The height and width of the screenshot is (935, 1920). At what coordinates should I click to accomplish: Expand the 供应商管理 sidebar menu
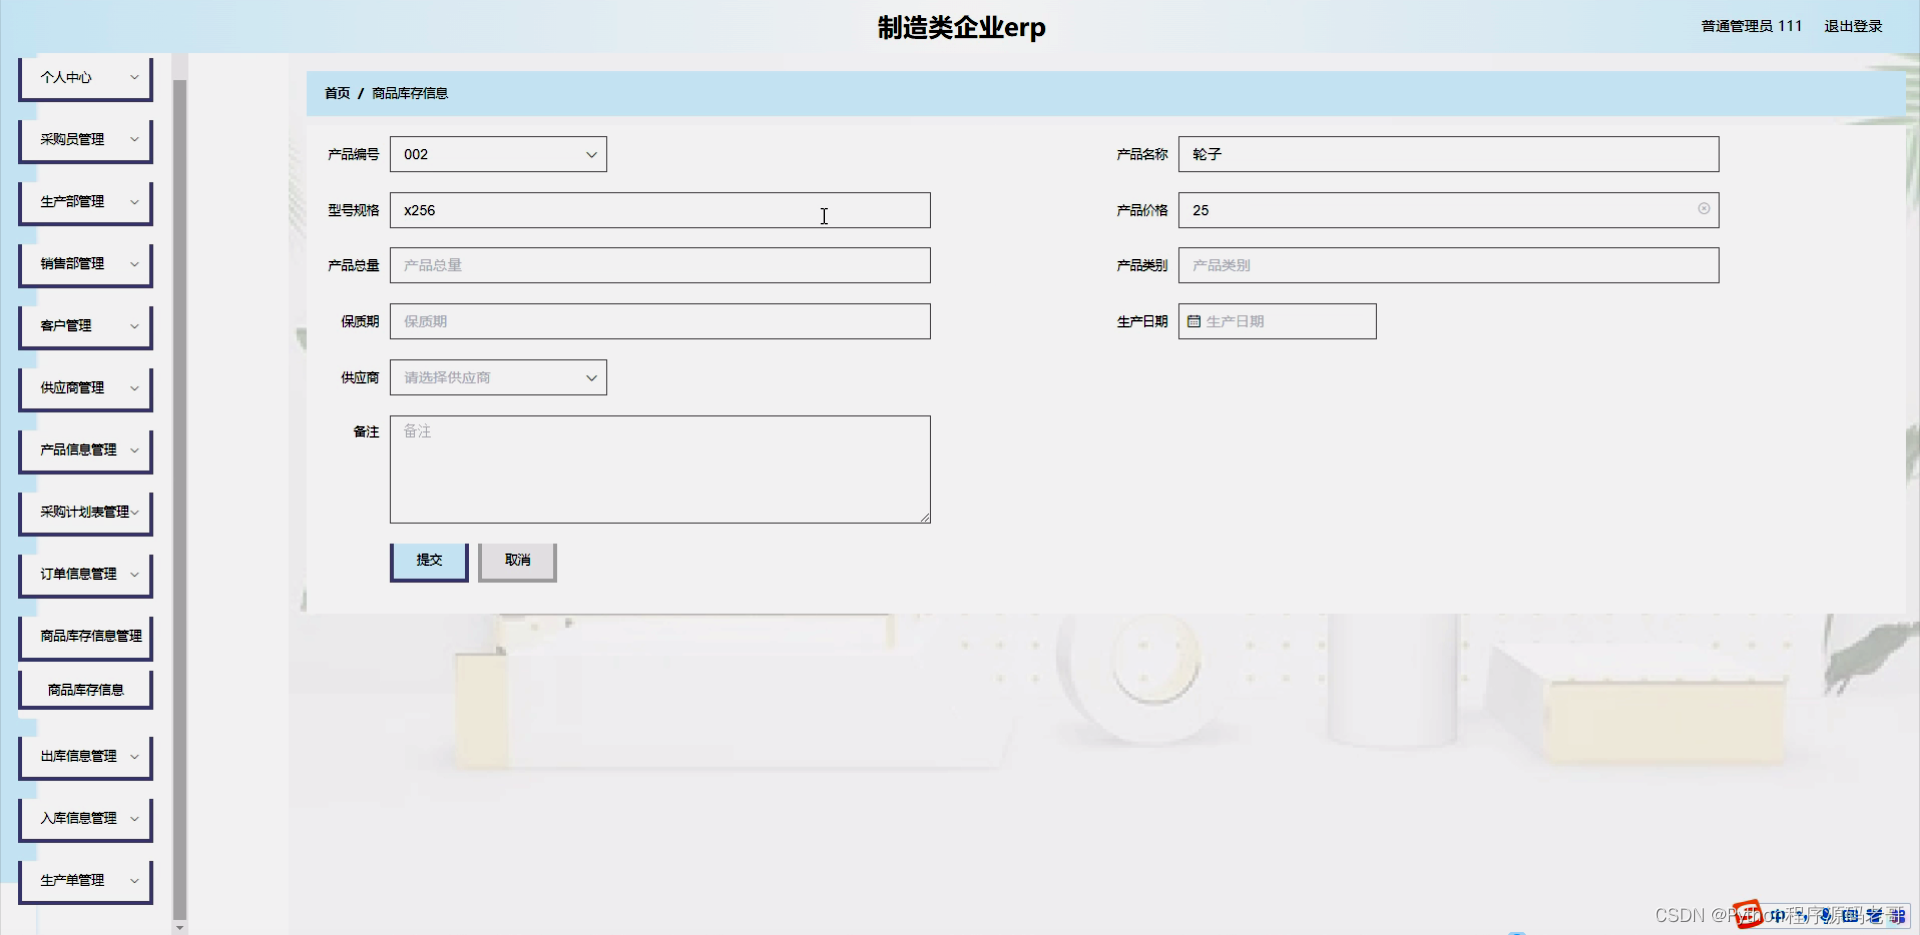(x=85, y=388)
